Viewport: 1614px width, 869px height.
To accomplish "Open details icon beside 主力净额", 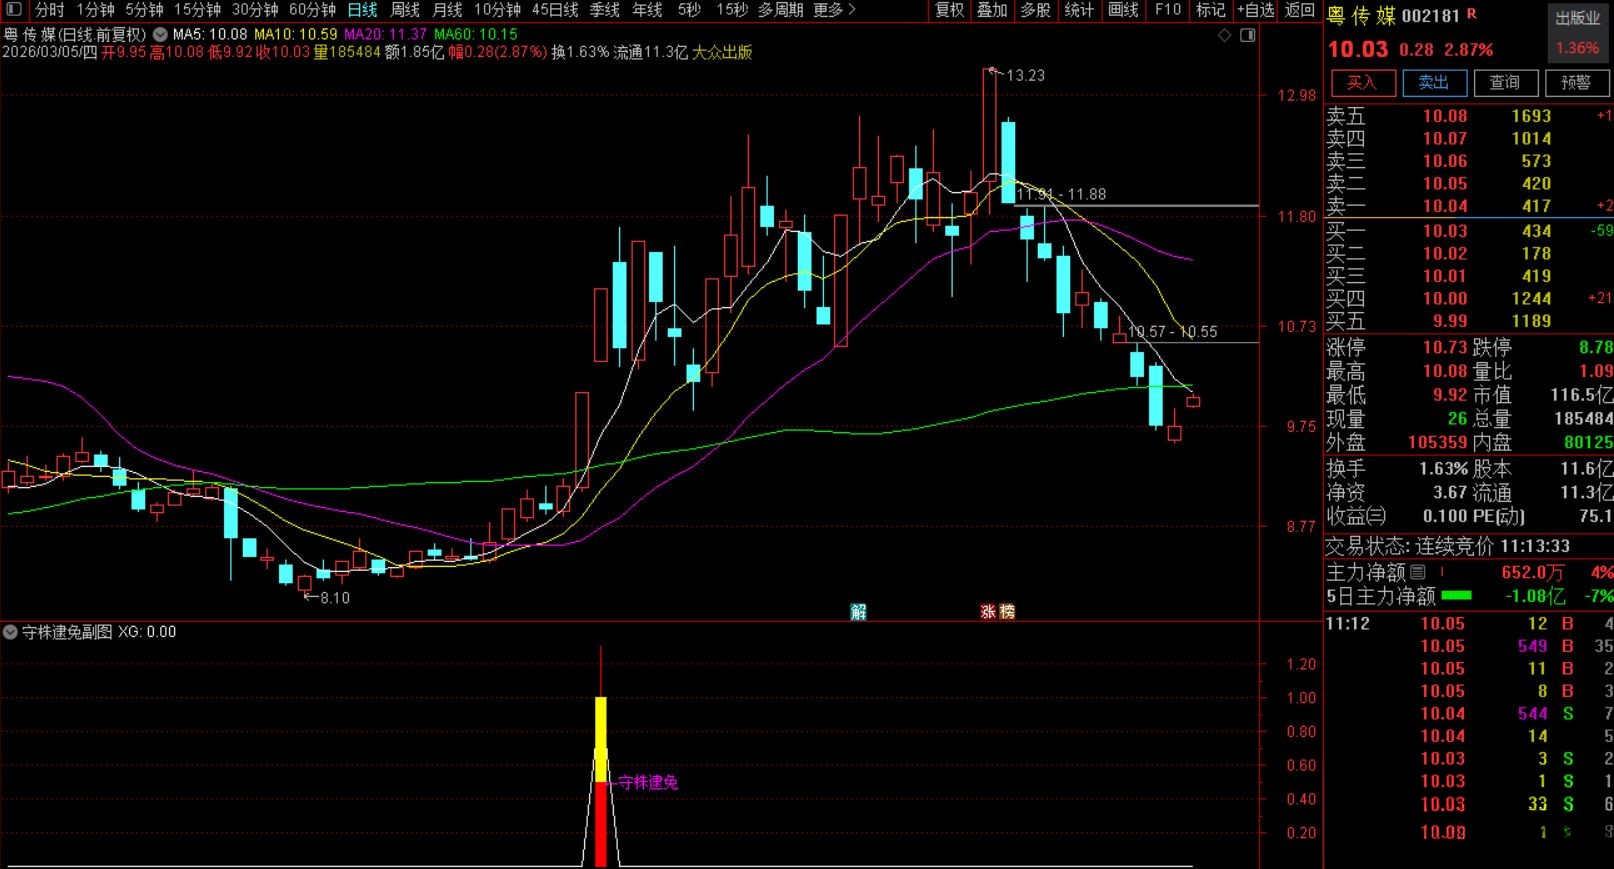I will click(x=1418, y=572).
